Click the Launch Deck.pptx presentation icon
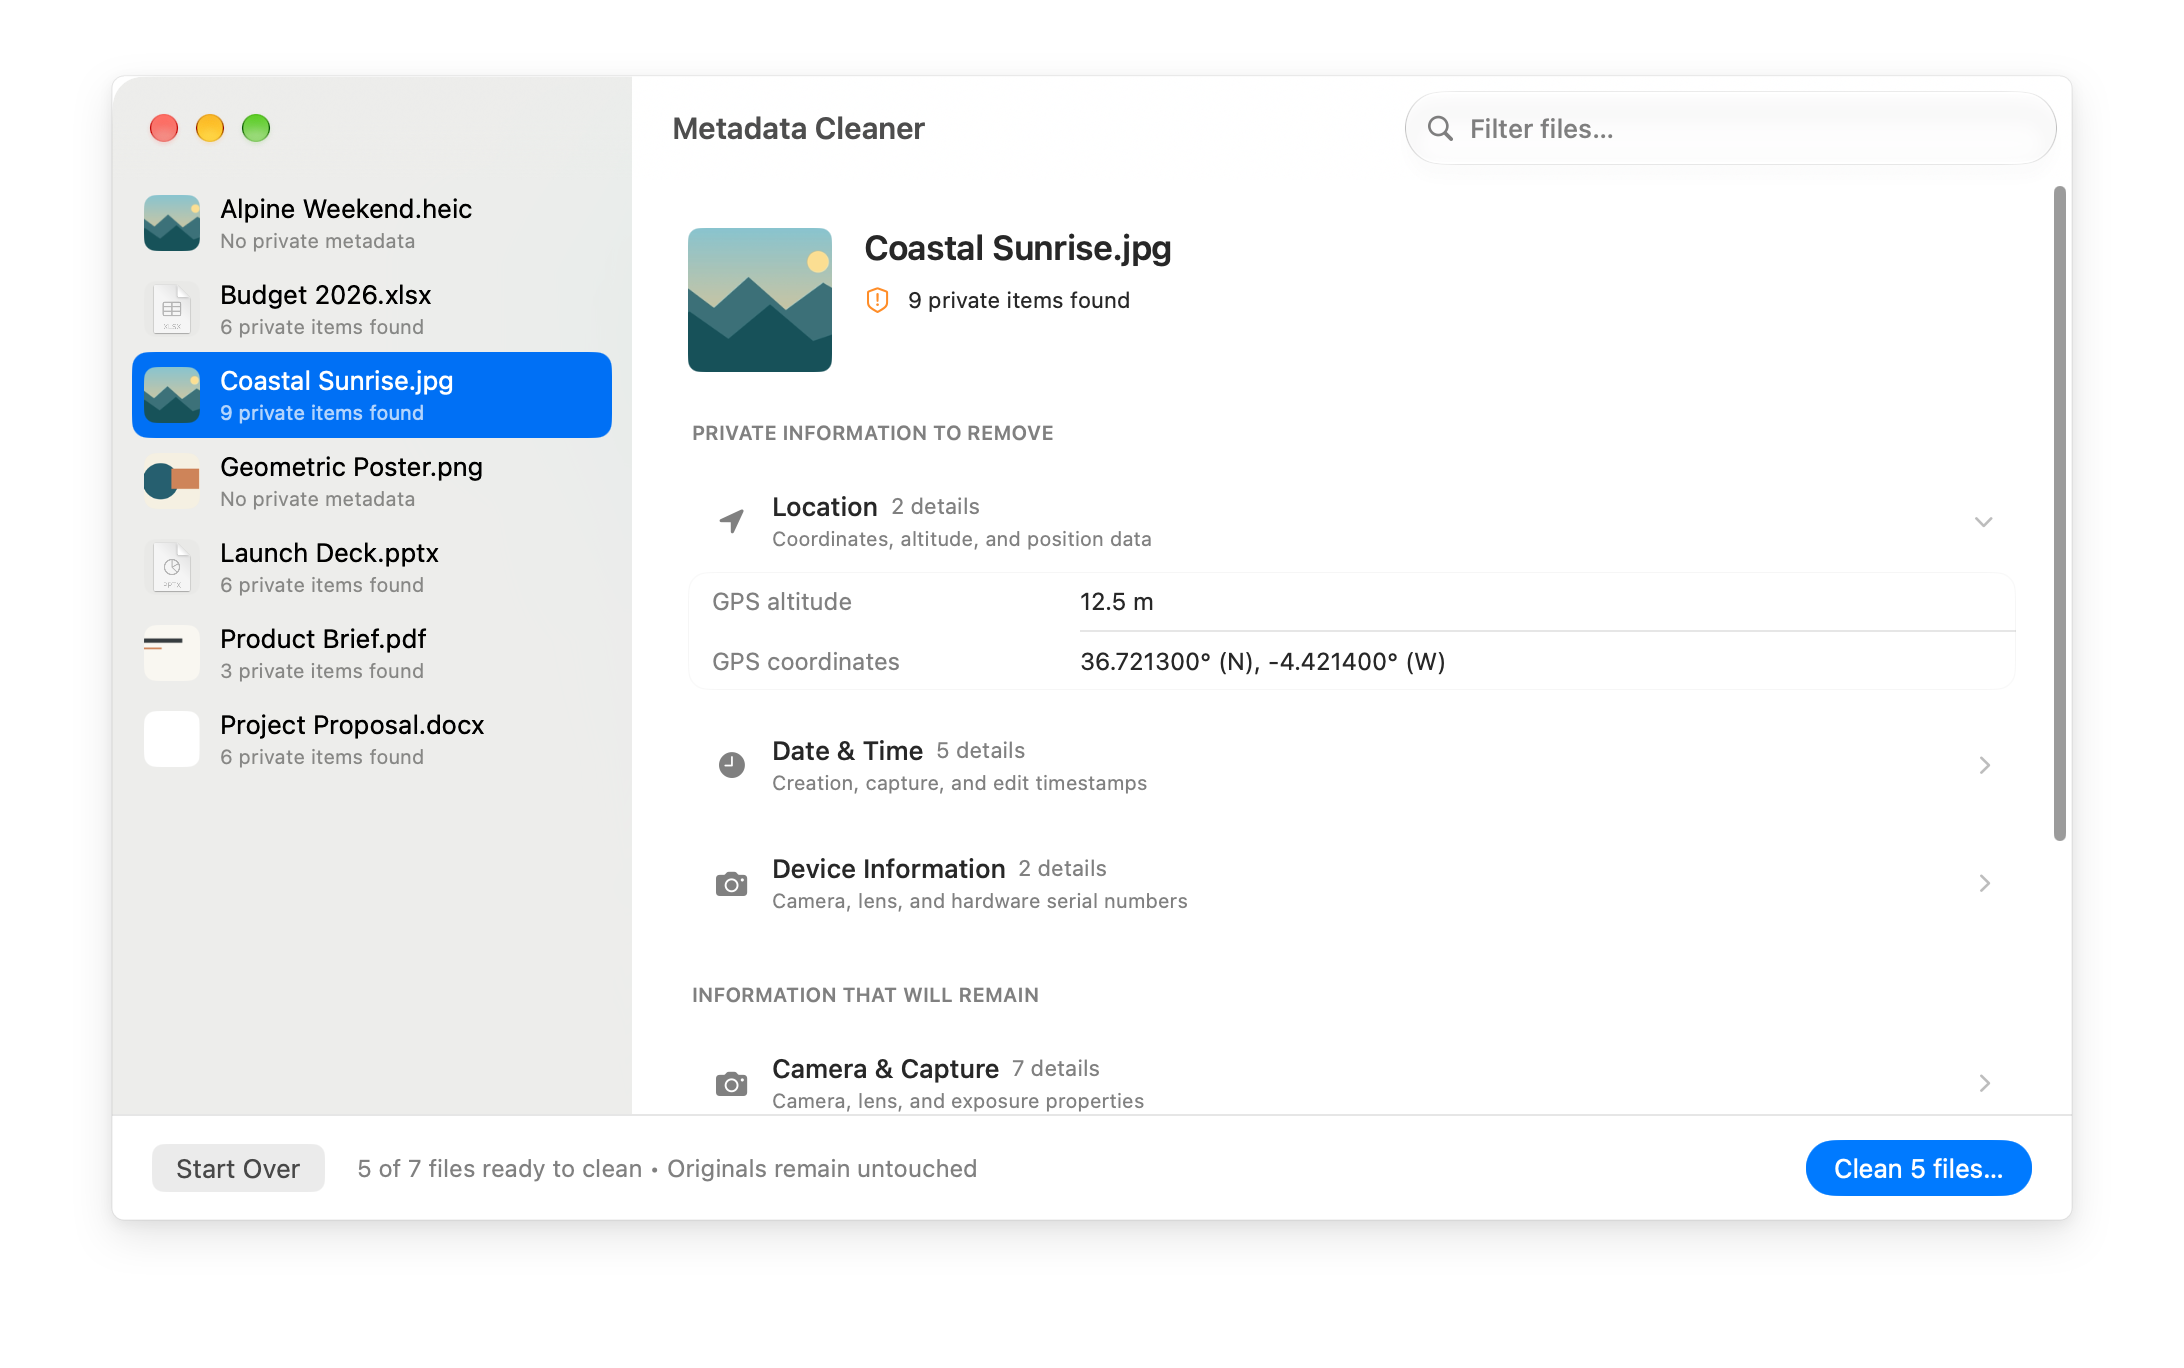Viewport: 2184px width, 1368px height. click(172, 567)
